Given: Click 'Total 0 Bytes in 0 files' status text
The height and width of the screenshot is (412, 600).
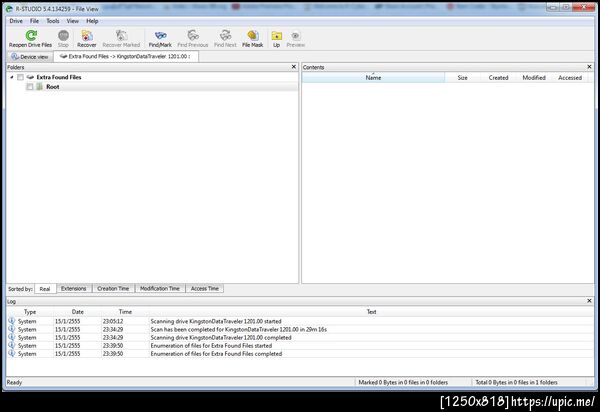Looking at the screenshot, I should (516, 382).
